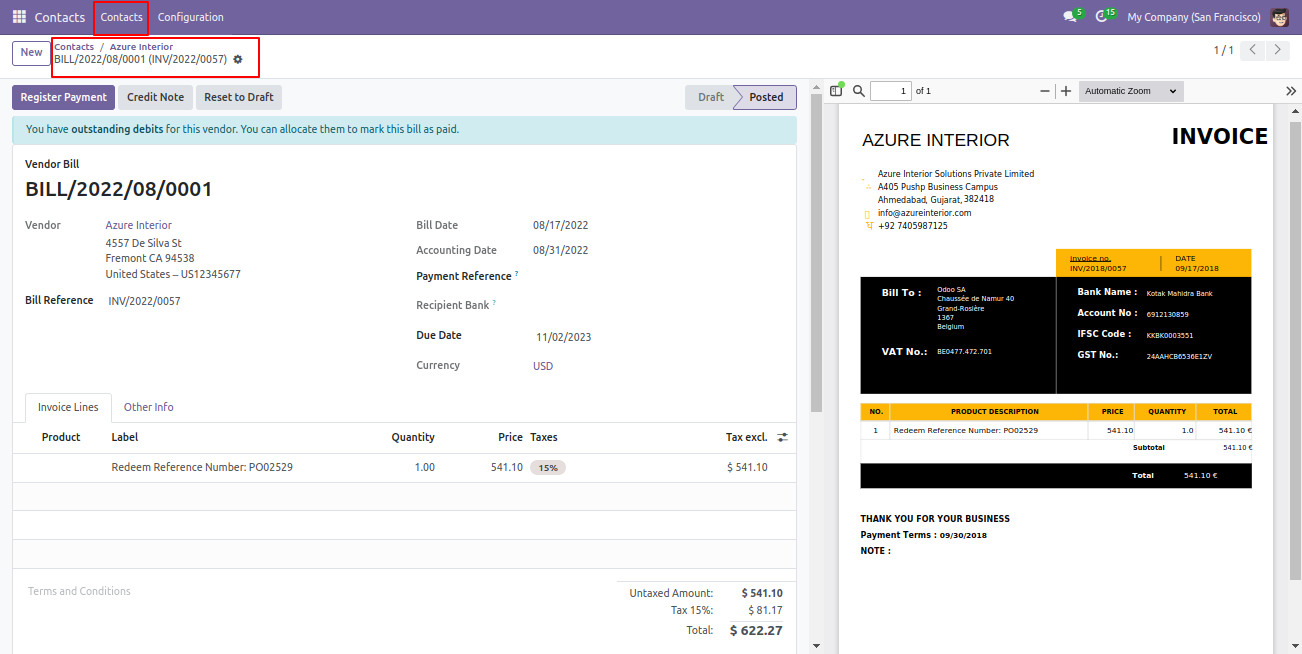Click the scroll down arrow of form scrollbar

pyautogui.click(x=816, y=646)
